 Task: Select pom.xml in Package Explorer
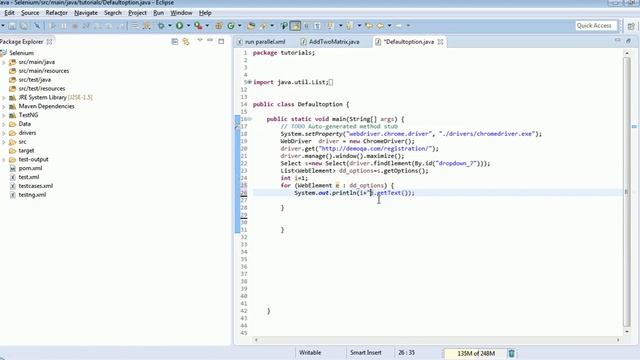click(30, 168)
